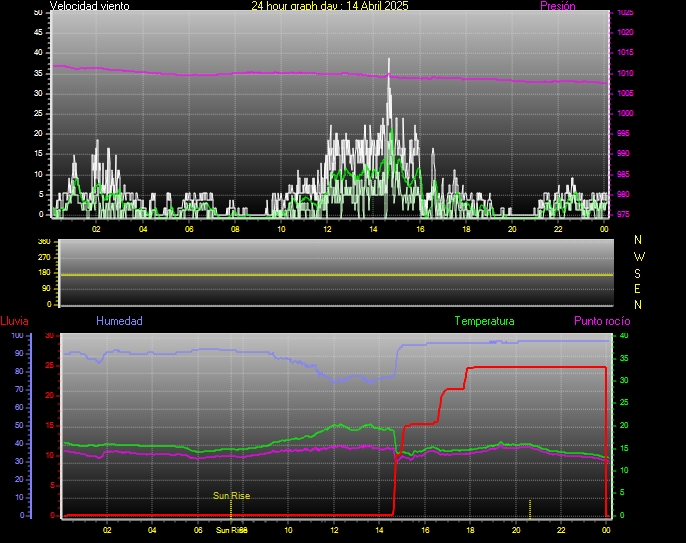
Task: Click the magenta "Punto rocío" legend label
Action: pos(602,321)
